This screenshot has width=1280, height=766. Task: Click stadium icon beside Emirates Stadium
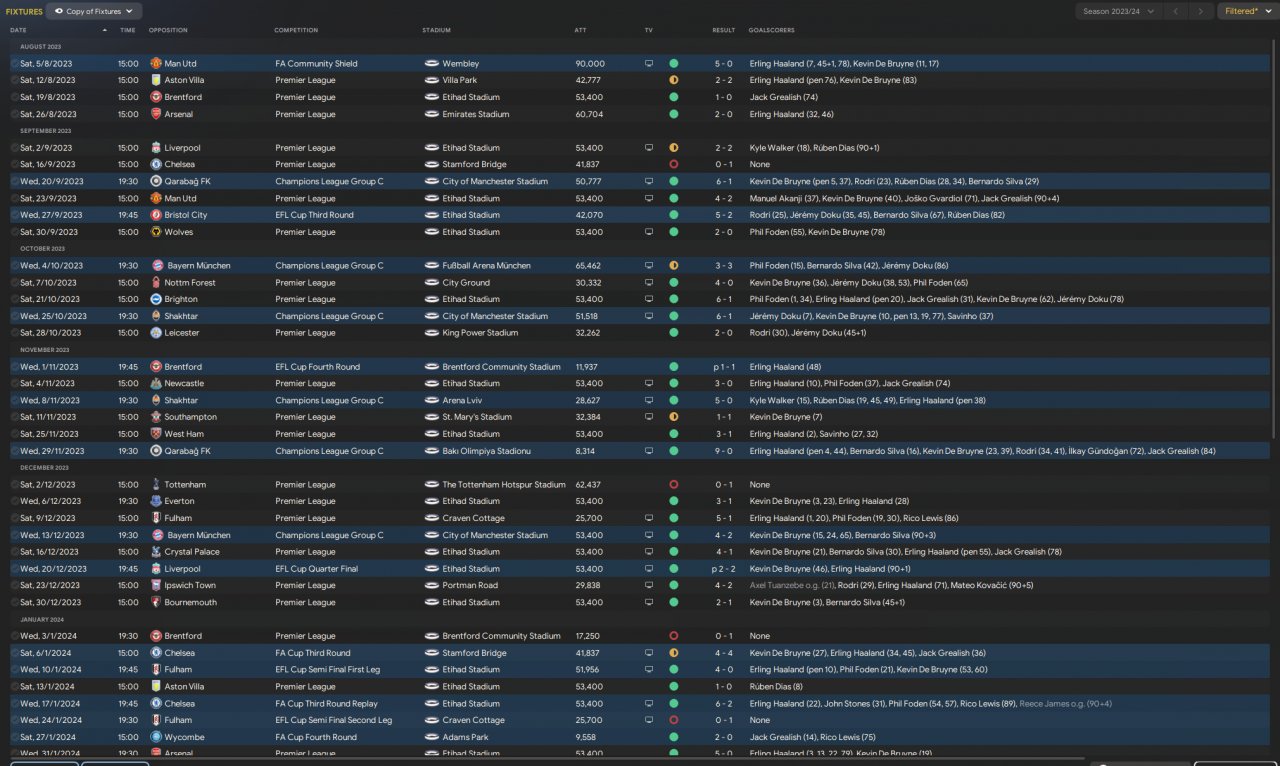click(x=431, y=114)
